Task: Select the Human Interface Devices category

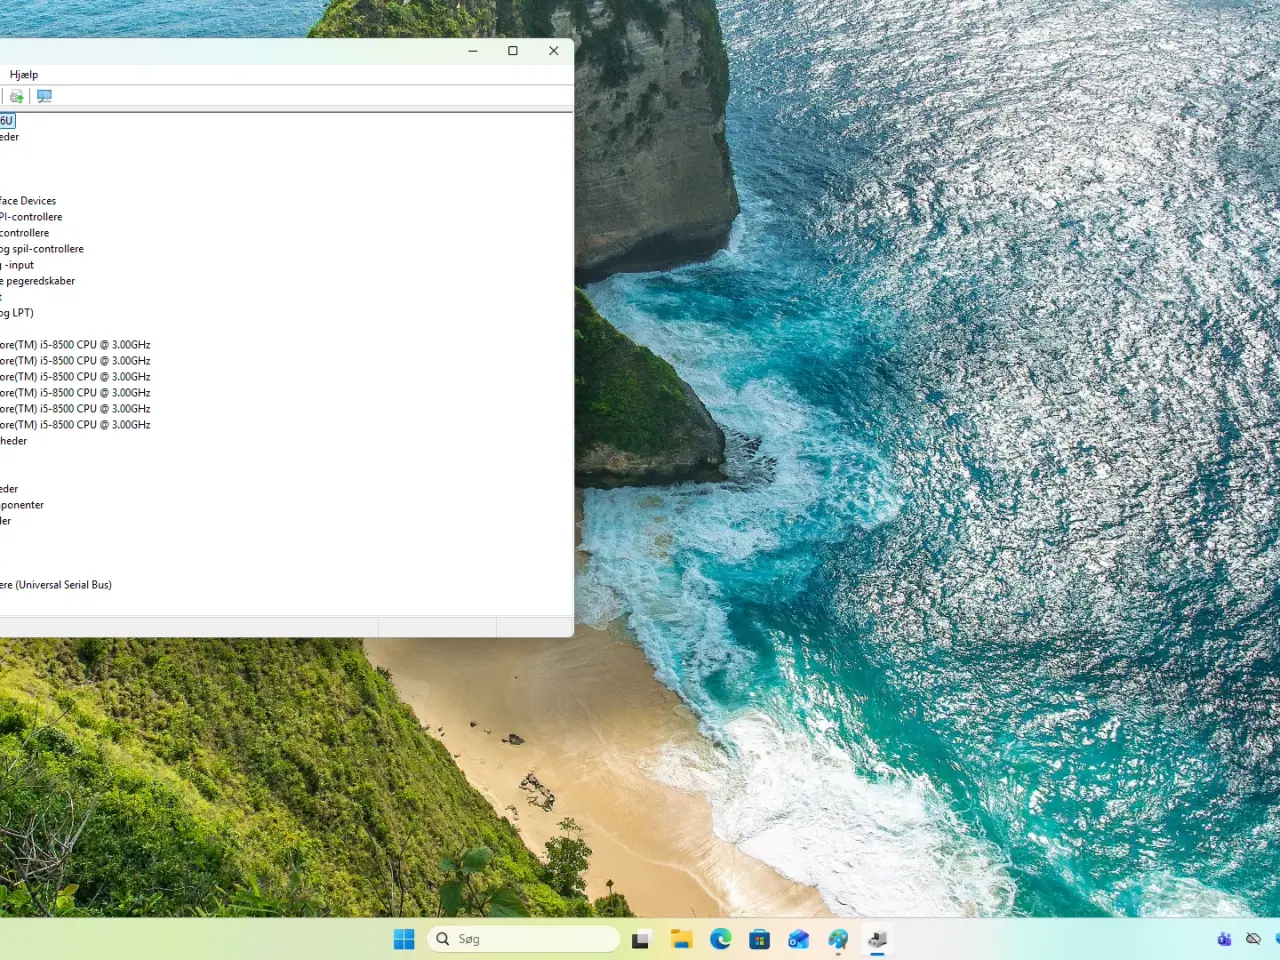Action: [x=28, y=200]
